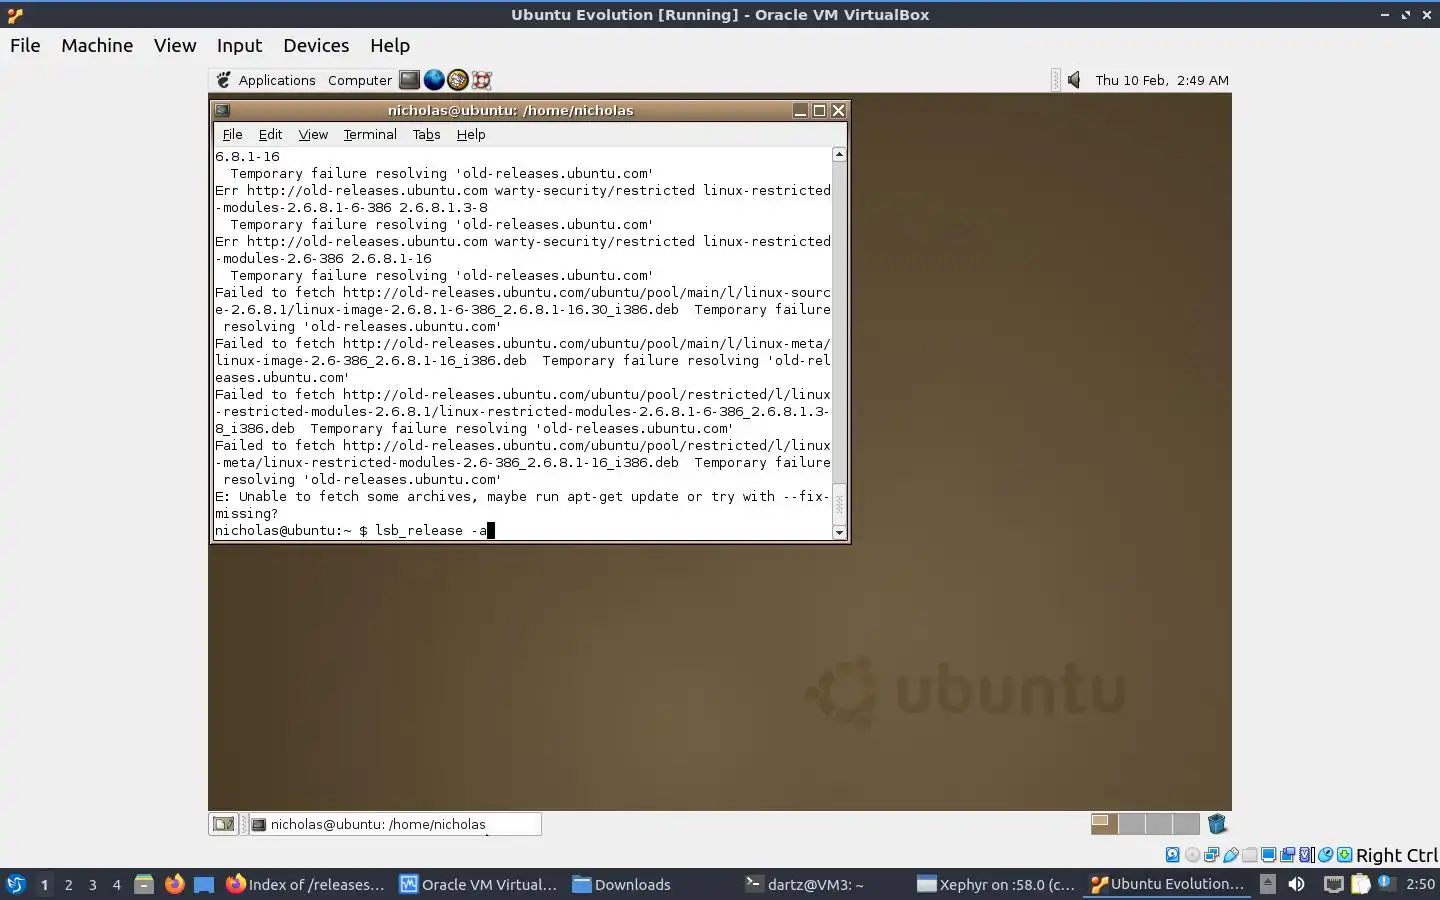
Task: Open the VirtualBox Devices menu
Action: pos(316,45)
